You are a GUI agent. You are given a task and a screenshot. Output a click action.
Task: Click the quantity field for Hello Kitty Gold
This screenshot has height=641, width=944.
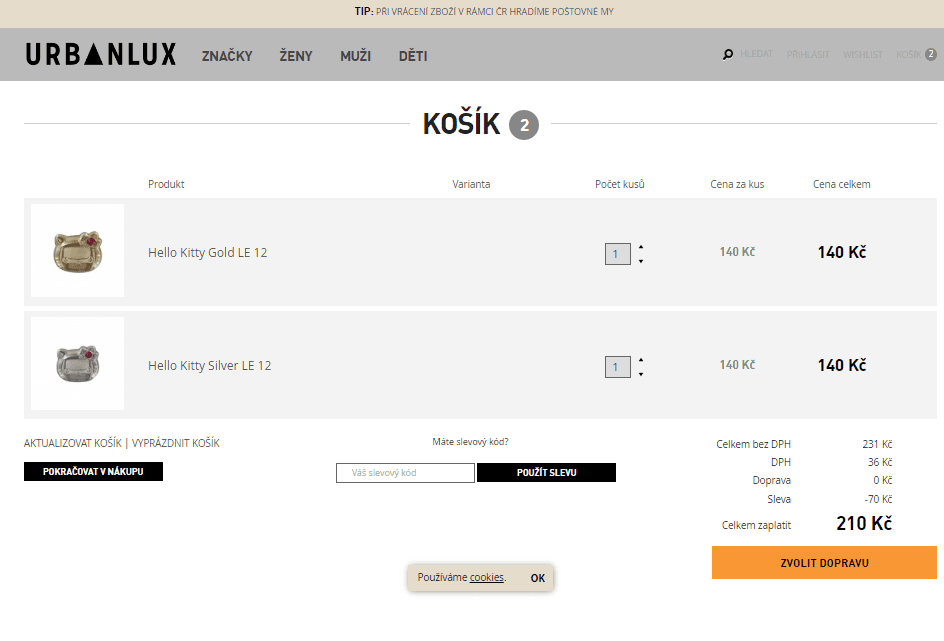click(618, 254)
